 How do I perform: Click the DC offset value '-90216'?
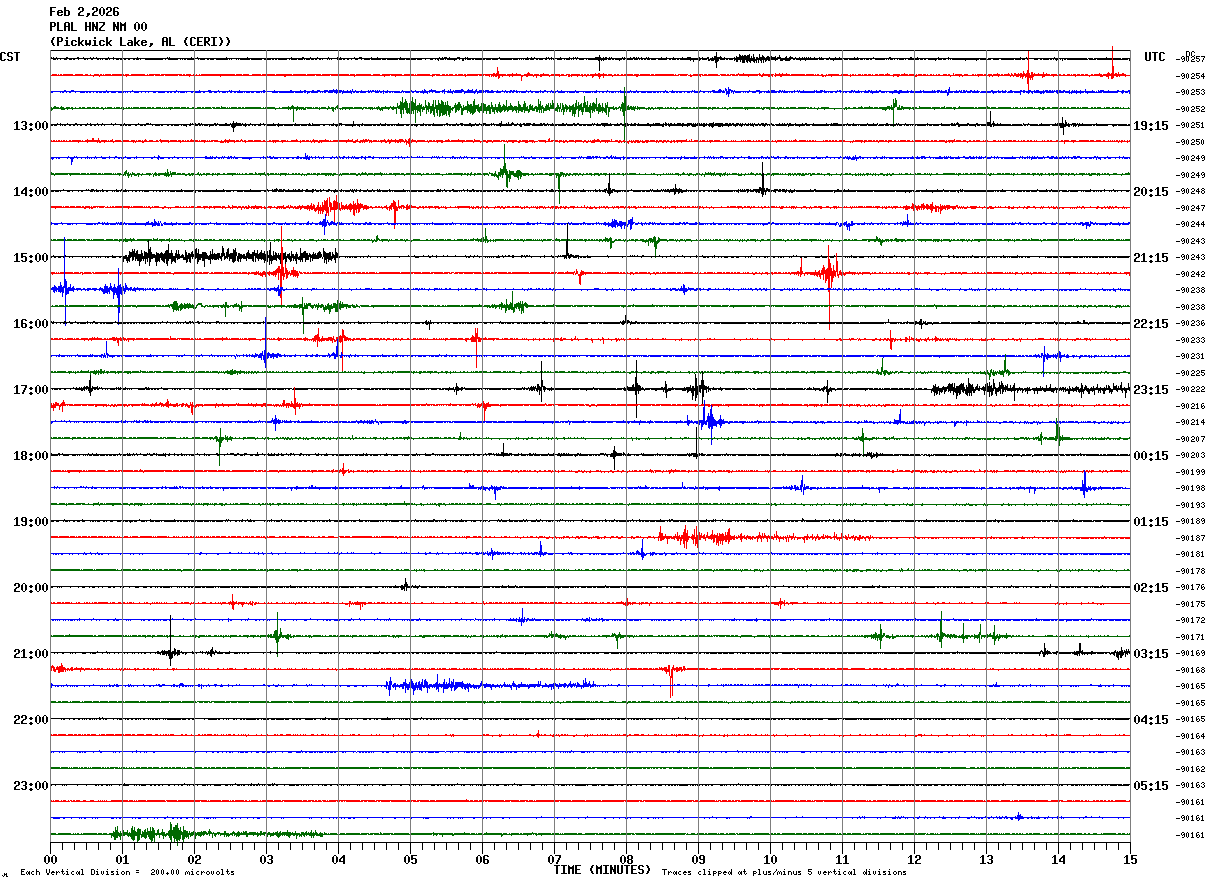pos(1191,406)
